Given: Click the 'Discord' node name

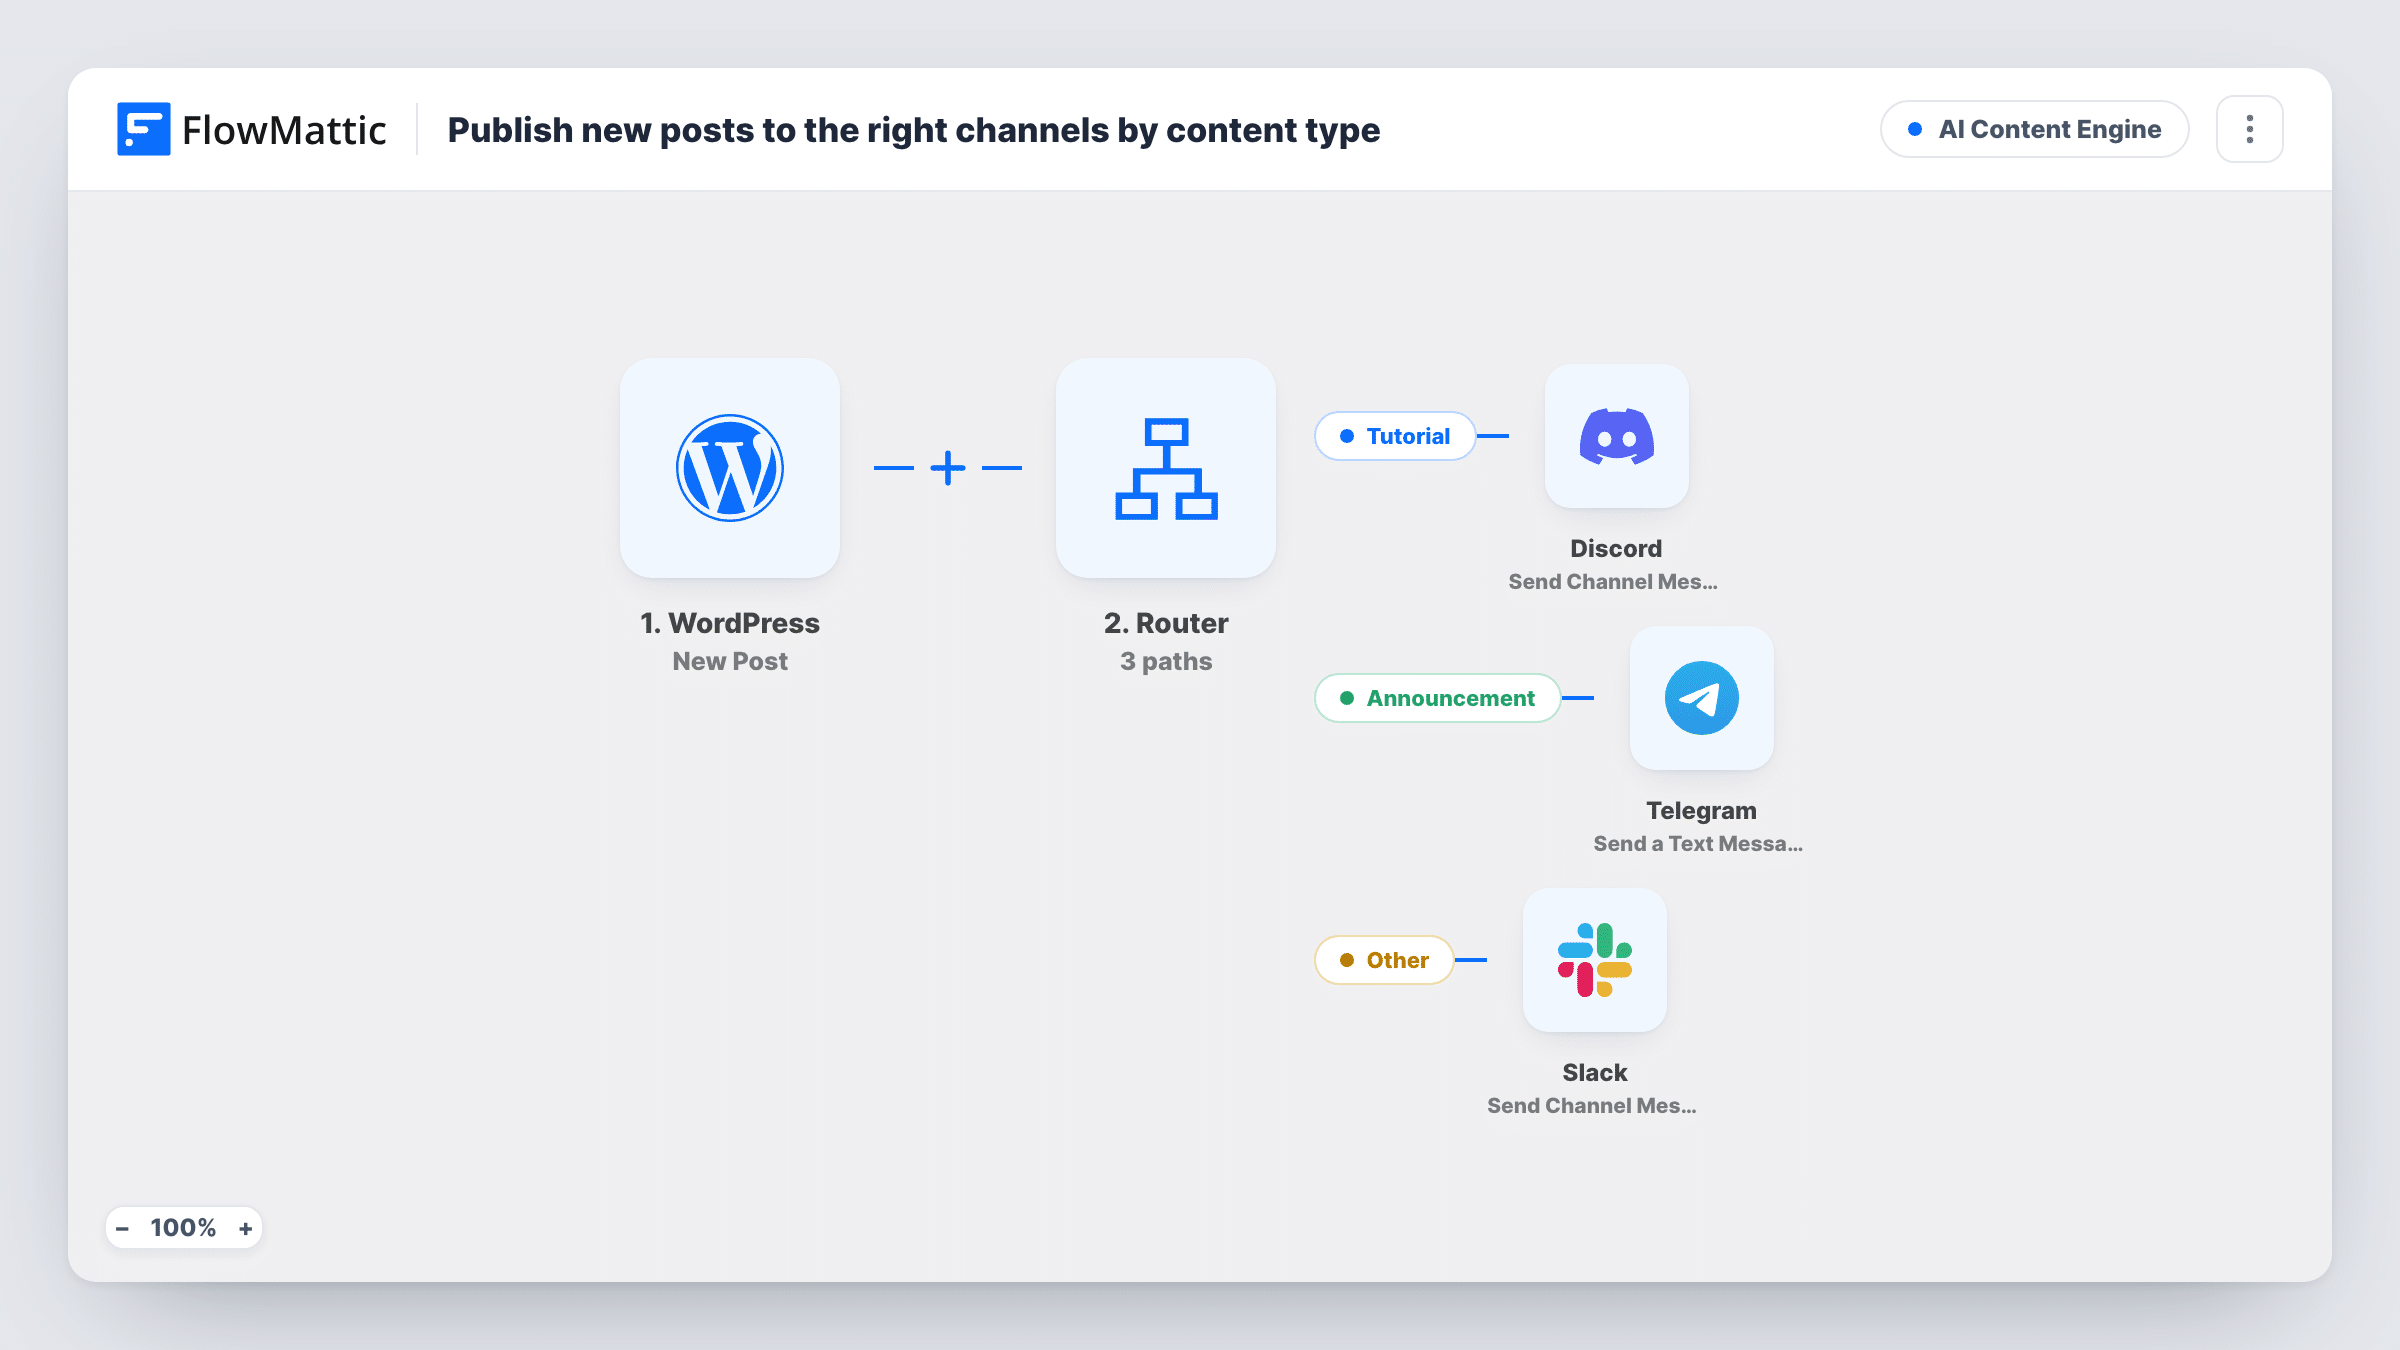Looking at the screenshot, I should [x=1616, y=548].
